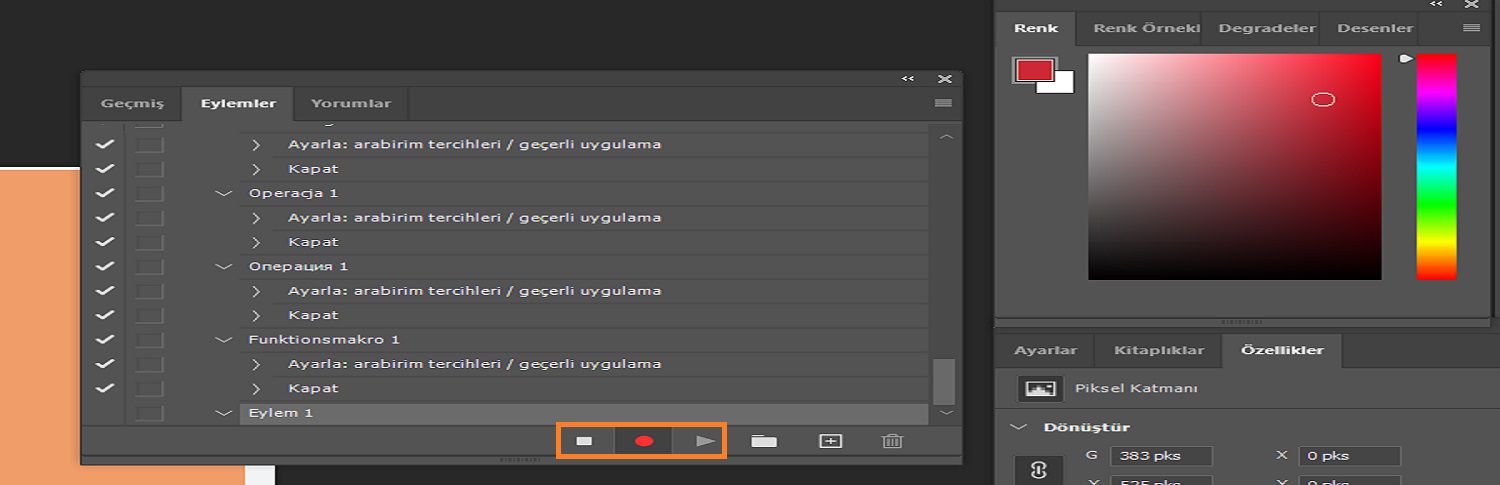
Task: Collapse the Eylemler panel with double arrows
Action: click(x=908, y=78)
